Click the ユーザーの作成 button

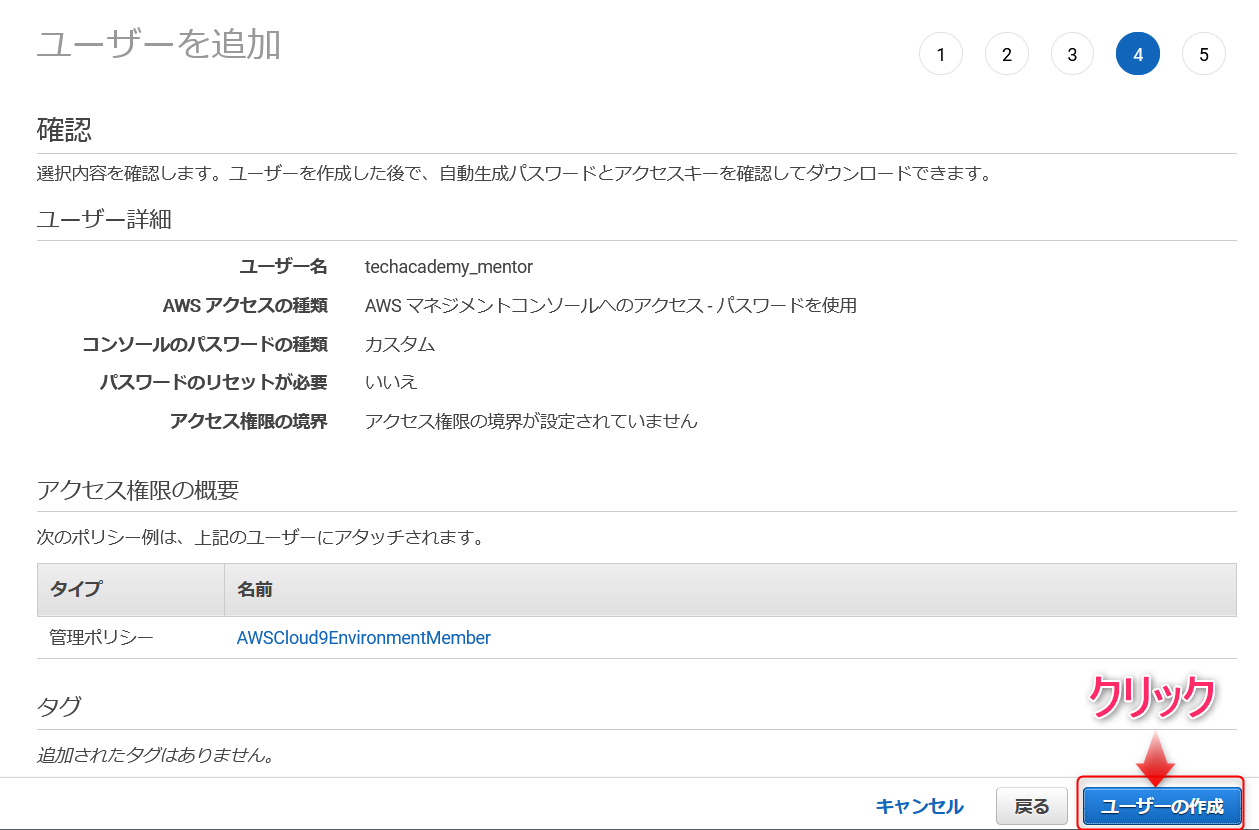pos(1161,806)
